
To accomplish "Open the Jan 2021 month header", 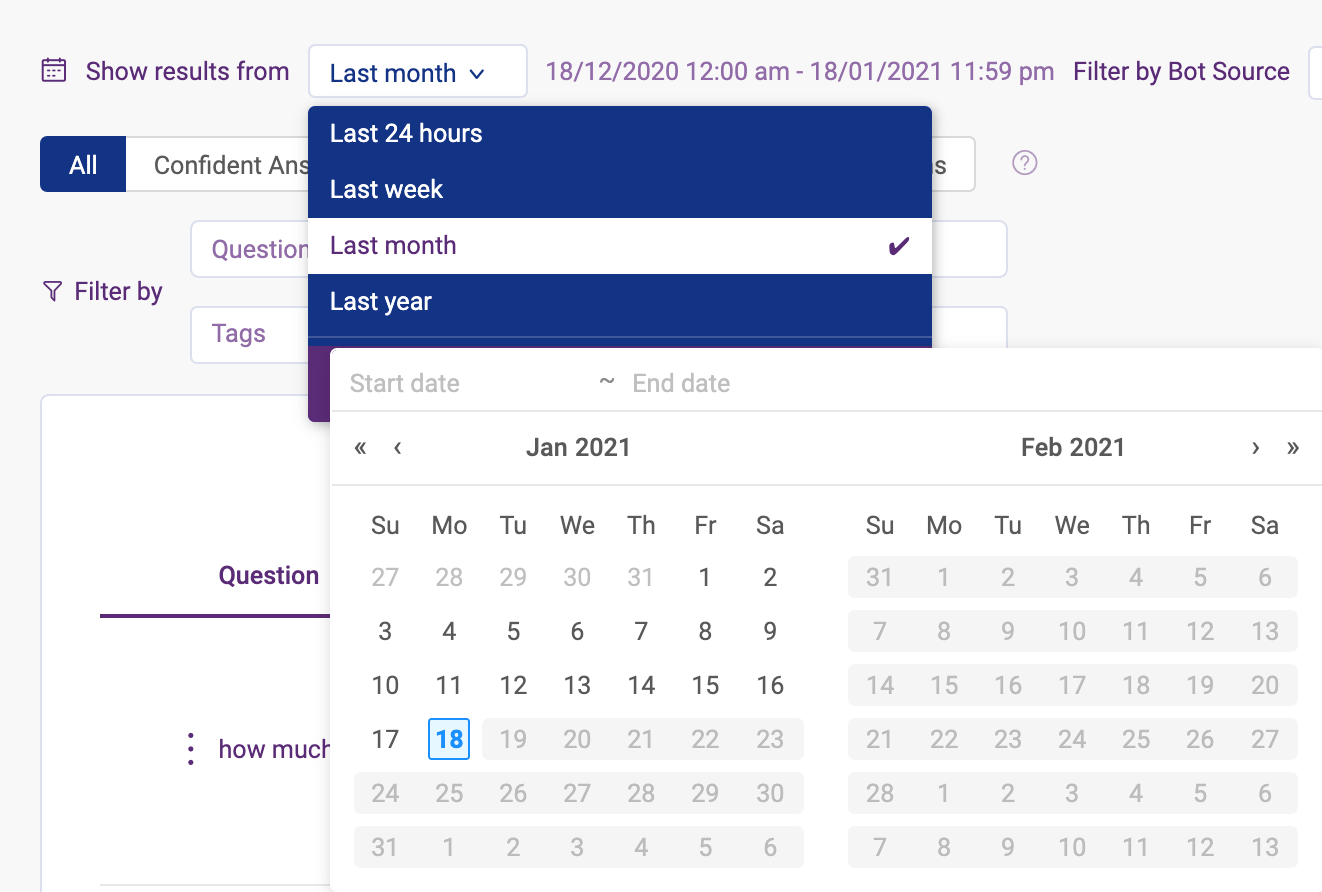I will 578,447.
